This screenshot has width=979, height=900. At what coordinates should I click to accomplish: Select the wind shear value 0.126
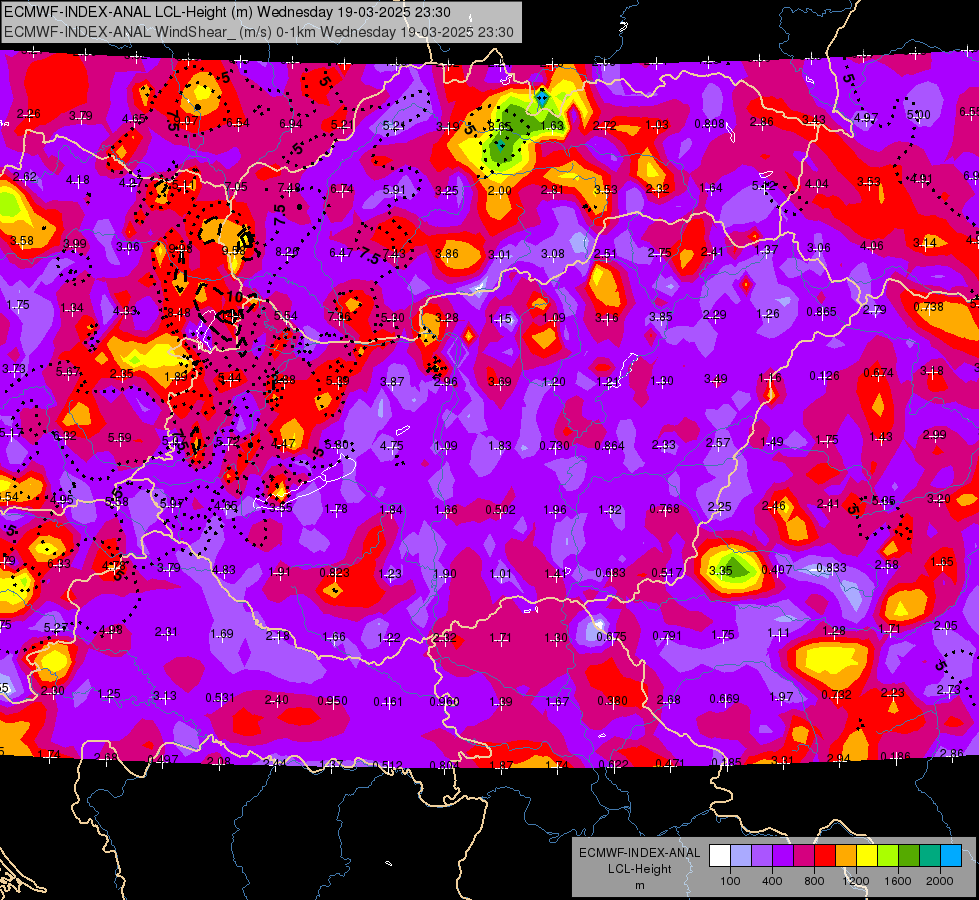coord(824,375)
